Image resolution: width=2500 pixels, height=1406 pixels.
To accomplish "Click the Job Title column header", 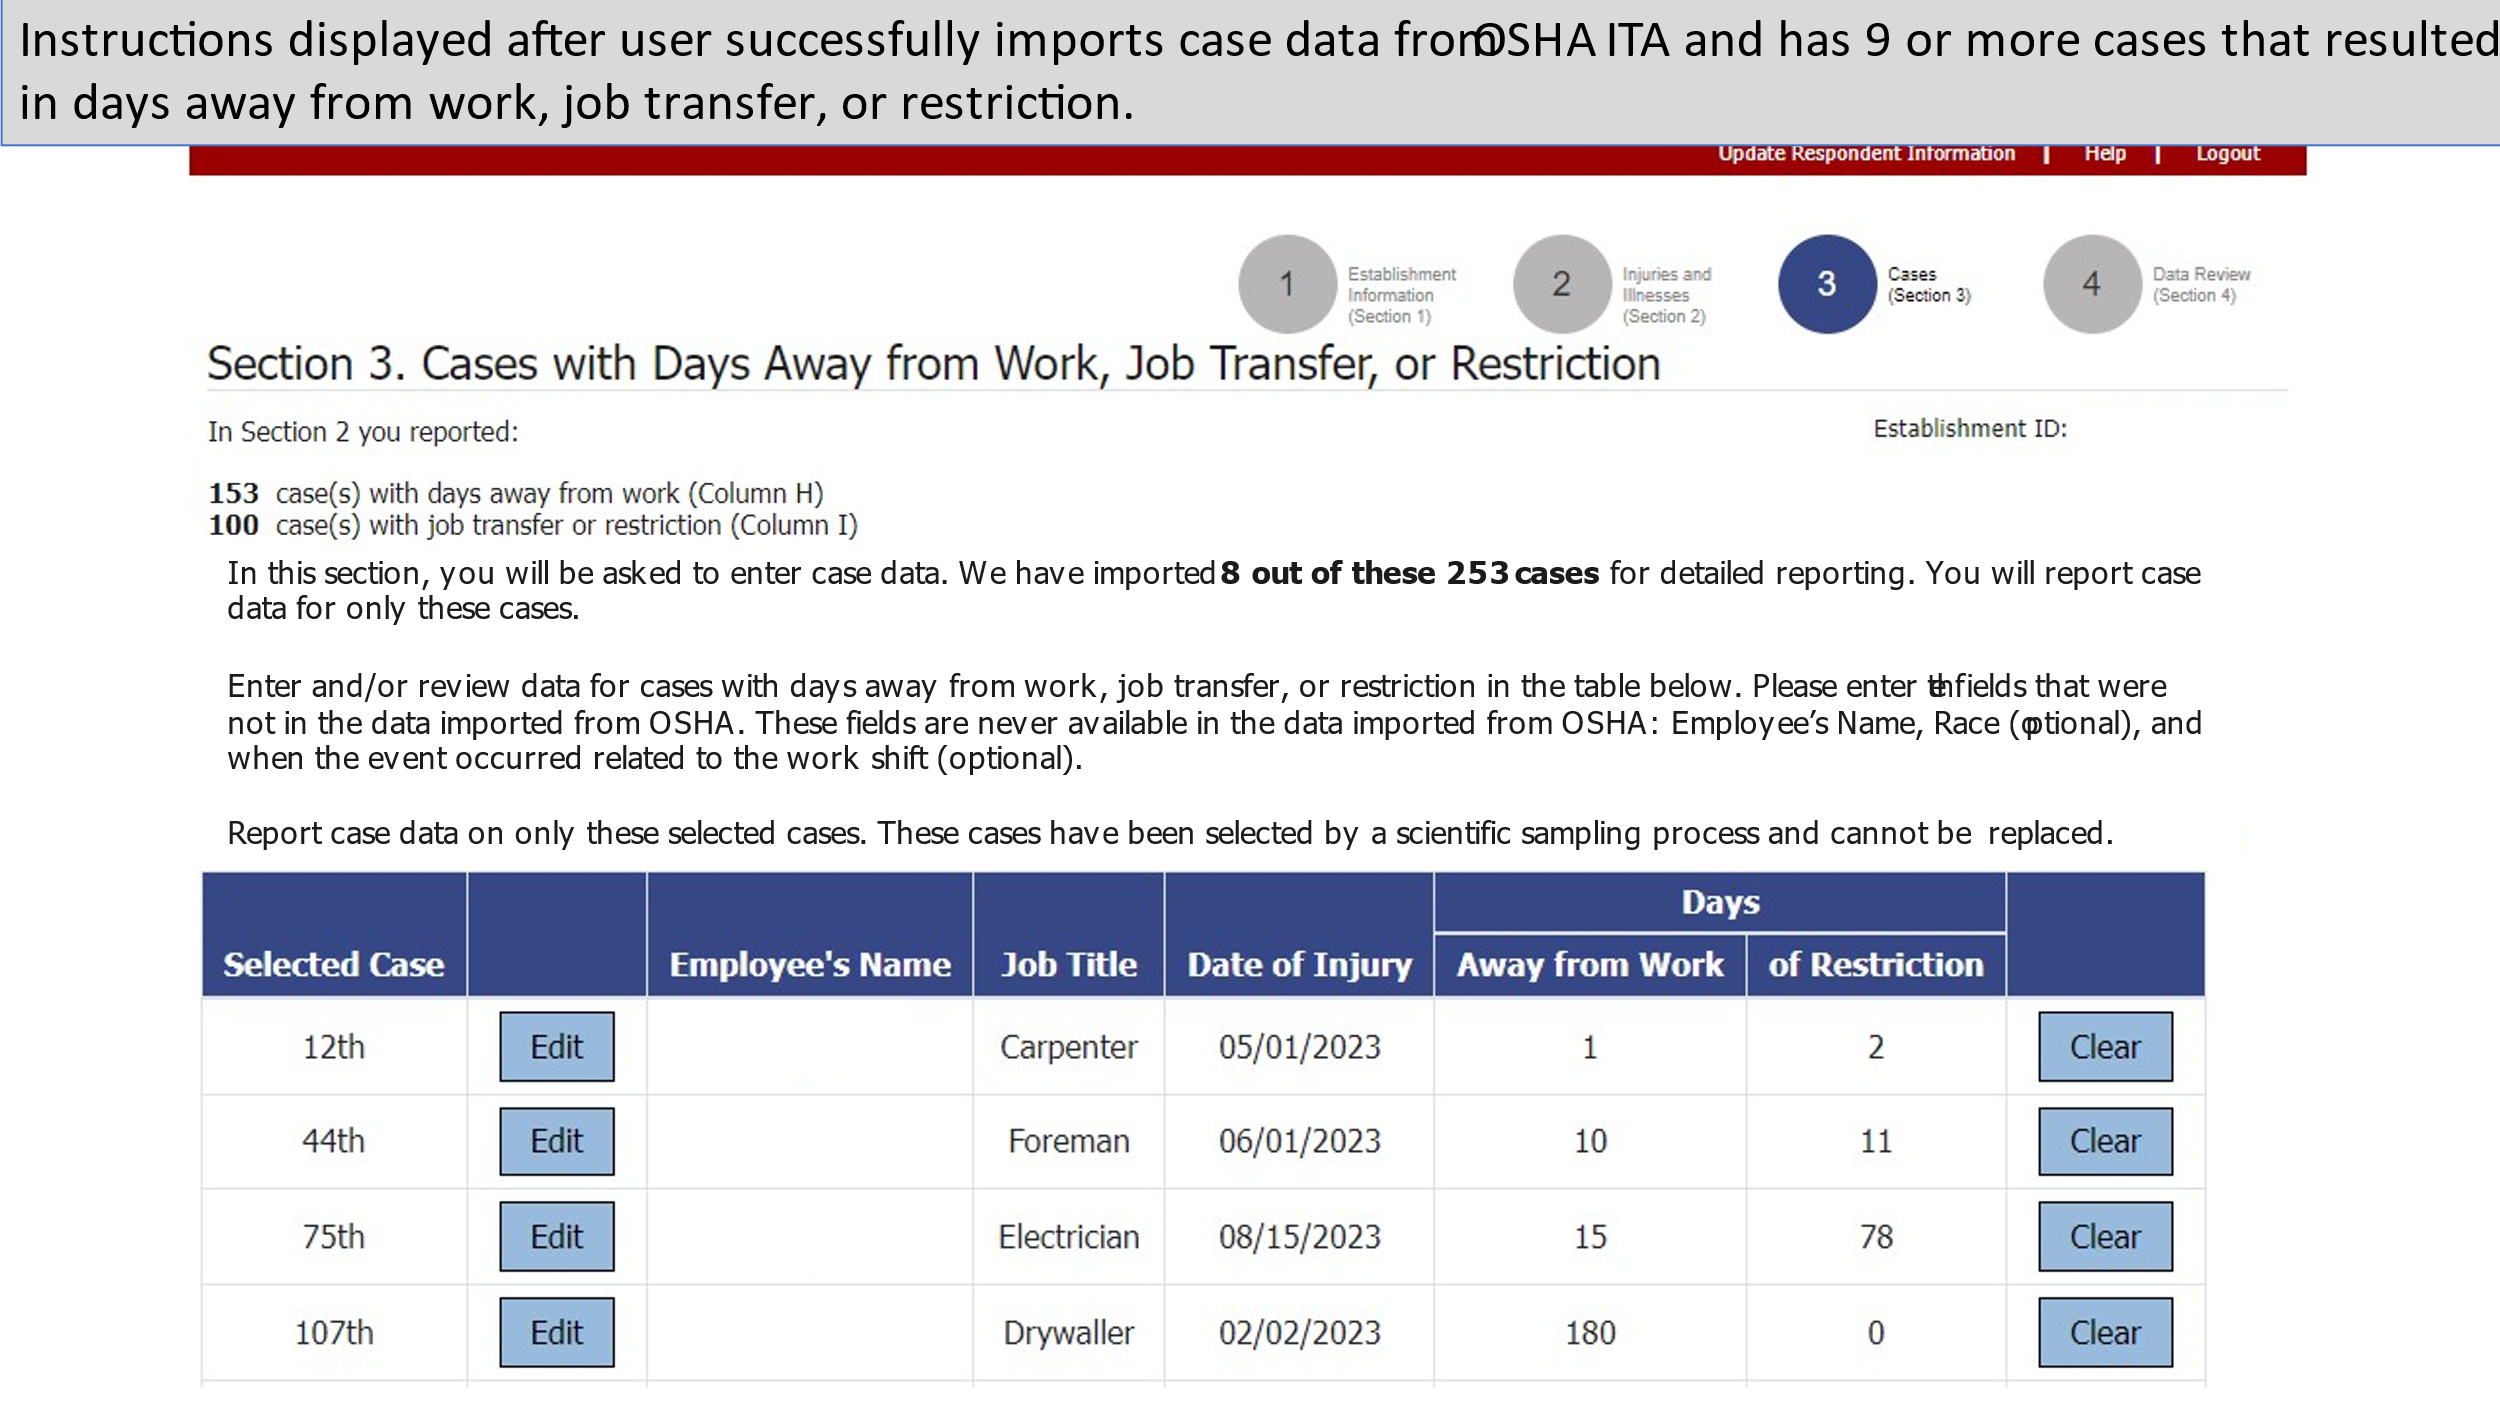I will pos(1068,964).
